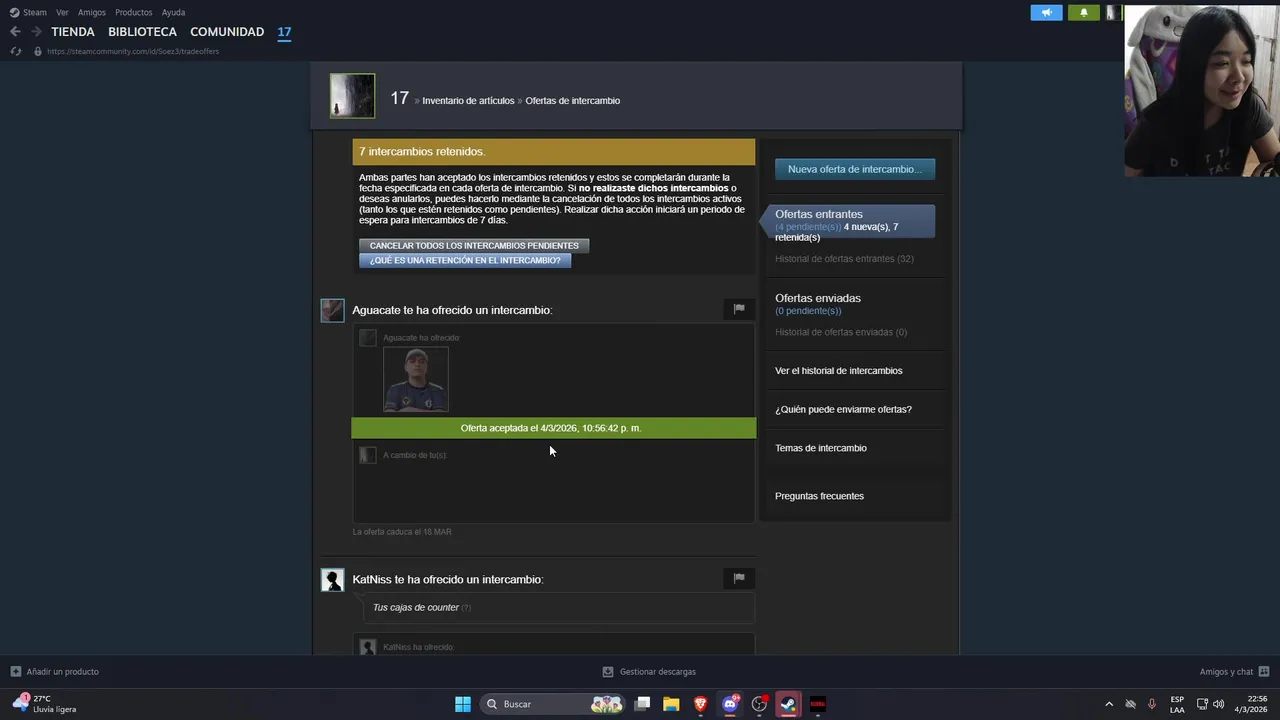
Task: View the item offered by Aguacate
Action: point(416,379)
